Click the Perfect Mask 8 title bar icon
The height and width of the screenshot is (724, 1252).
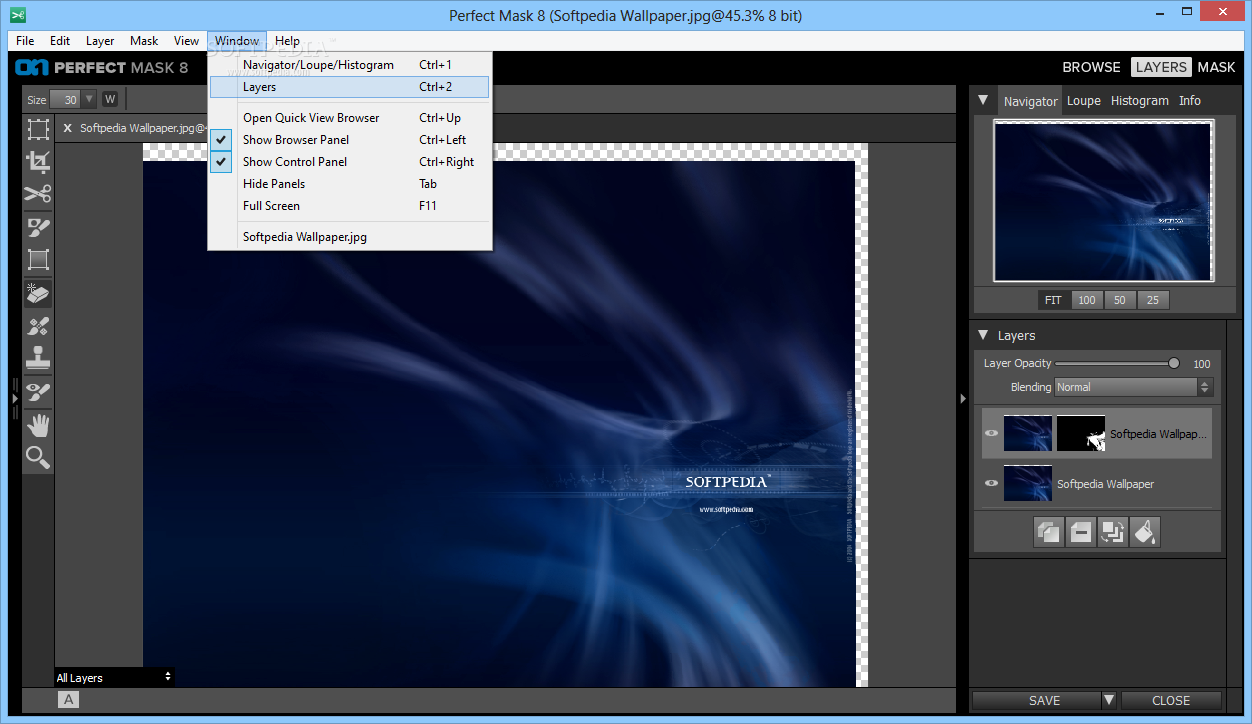click(x=17, y=15)
